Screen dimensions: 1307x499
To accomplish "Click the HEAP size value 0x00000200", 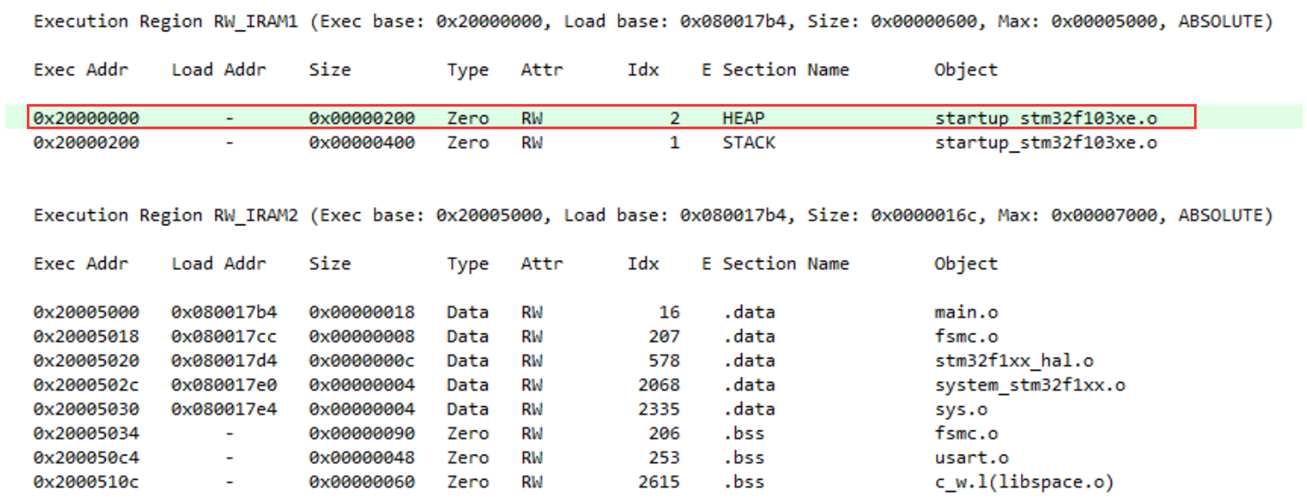I will (x=361, y=118).
